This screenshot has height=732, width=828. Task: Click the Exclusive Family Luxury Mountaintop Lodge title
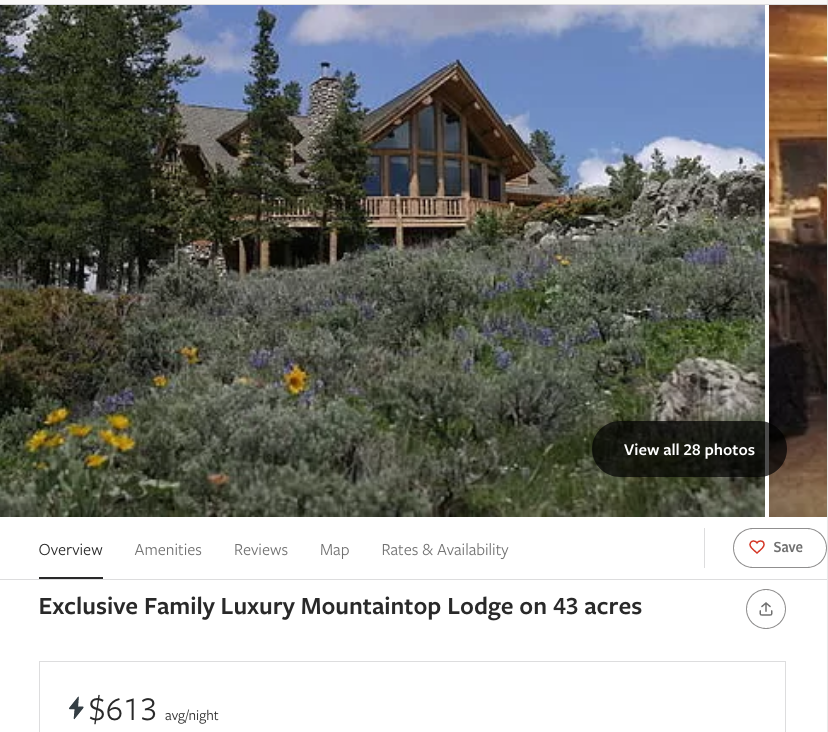[x=340, y=606]
